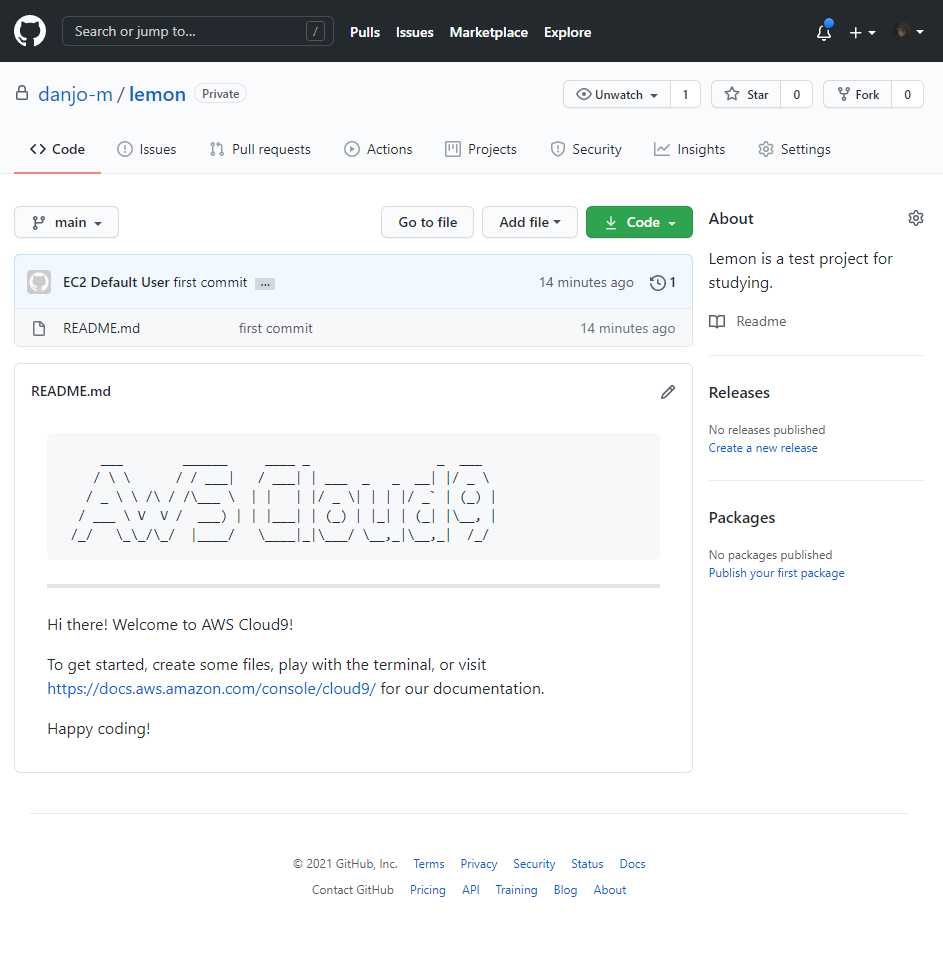Select the Projects tab

pyautogui.click(x=481, y=149)
